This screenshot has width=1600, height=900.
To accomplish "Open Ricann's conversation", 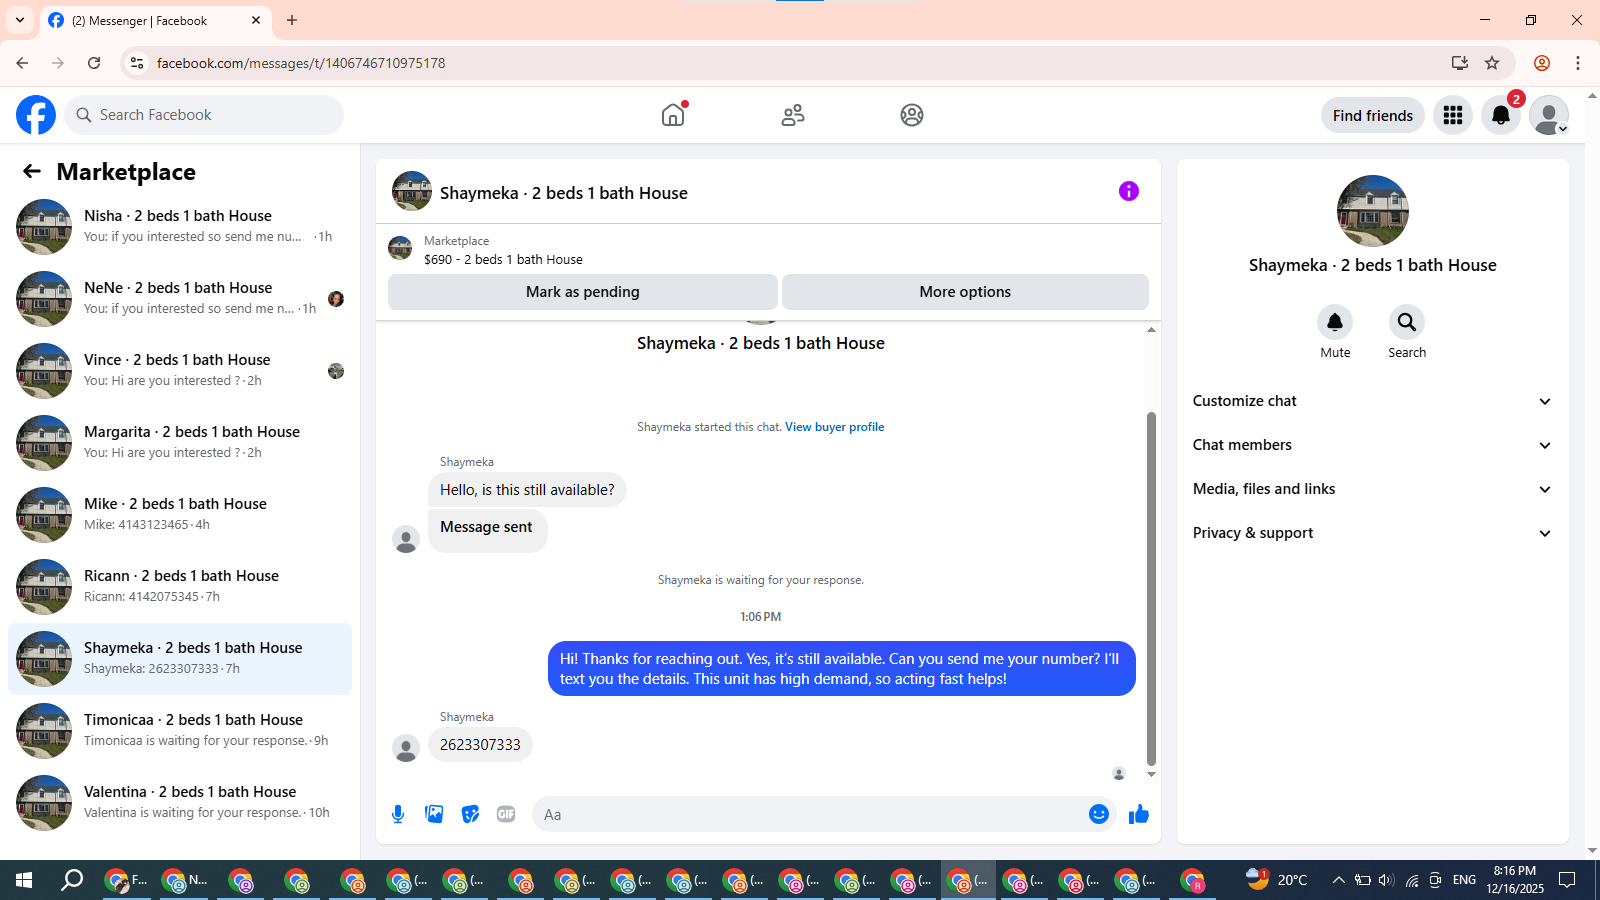I will point(180,587).
